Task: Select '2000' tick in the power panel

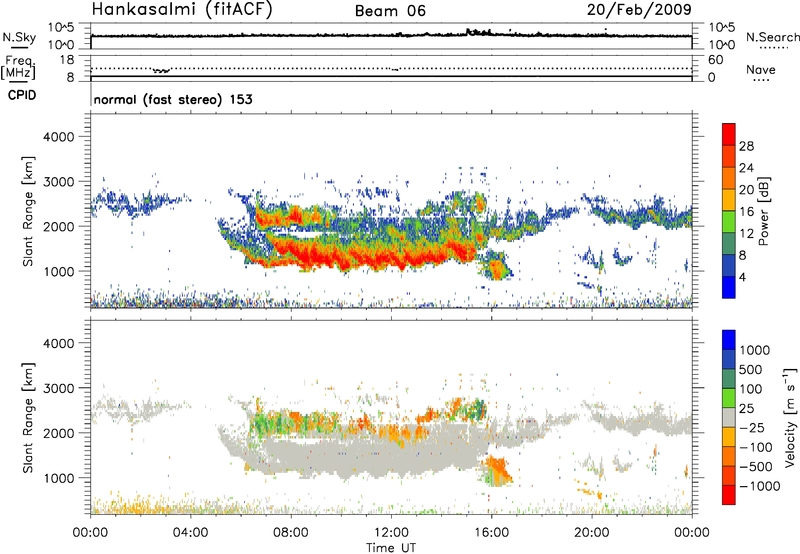Action: 59,226
